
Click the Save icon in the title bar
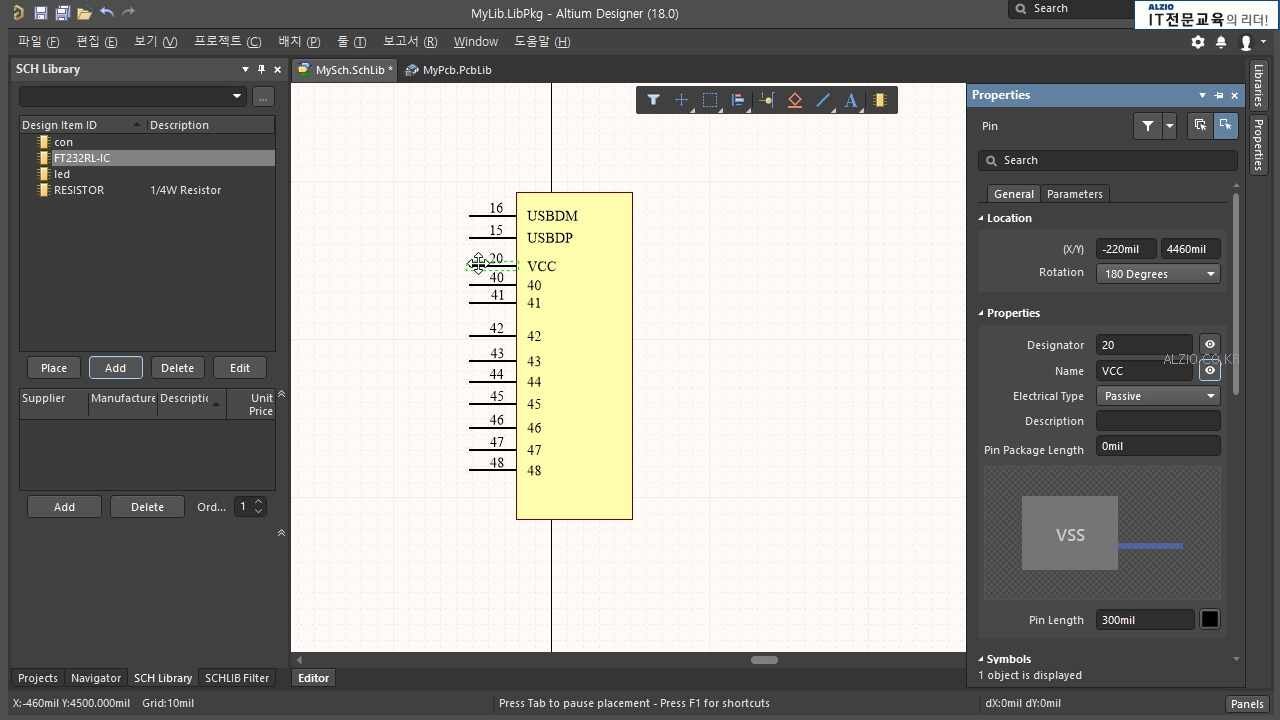coord(40,13)
